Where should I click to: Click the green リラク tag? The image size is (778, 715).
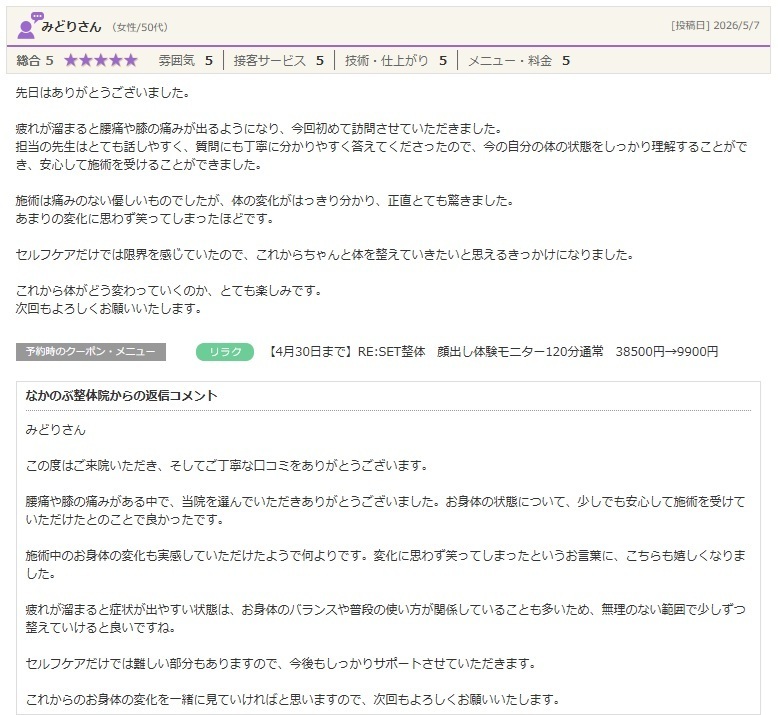coord(225,352)
